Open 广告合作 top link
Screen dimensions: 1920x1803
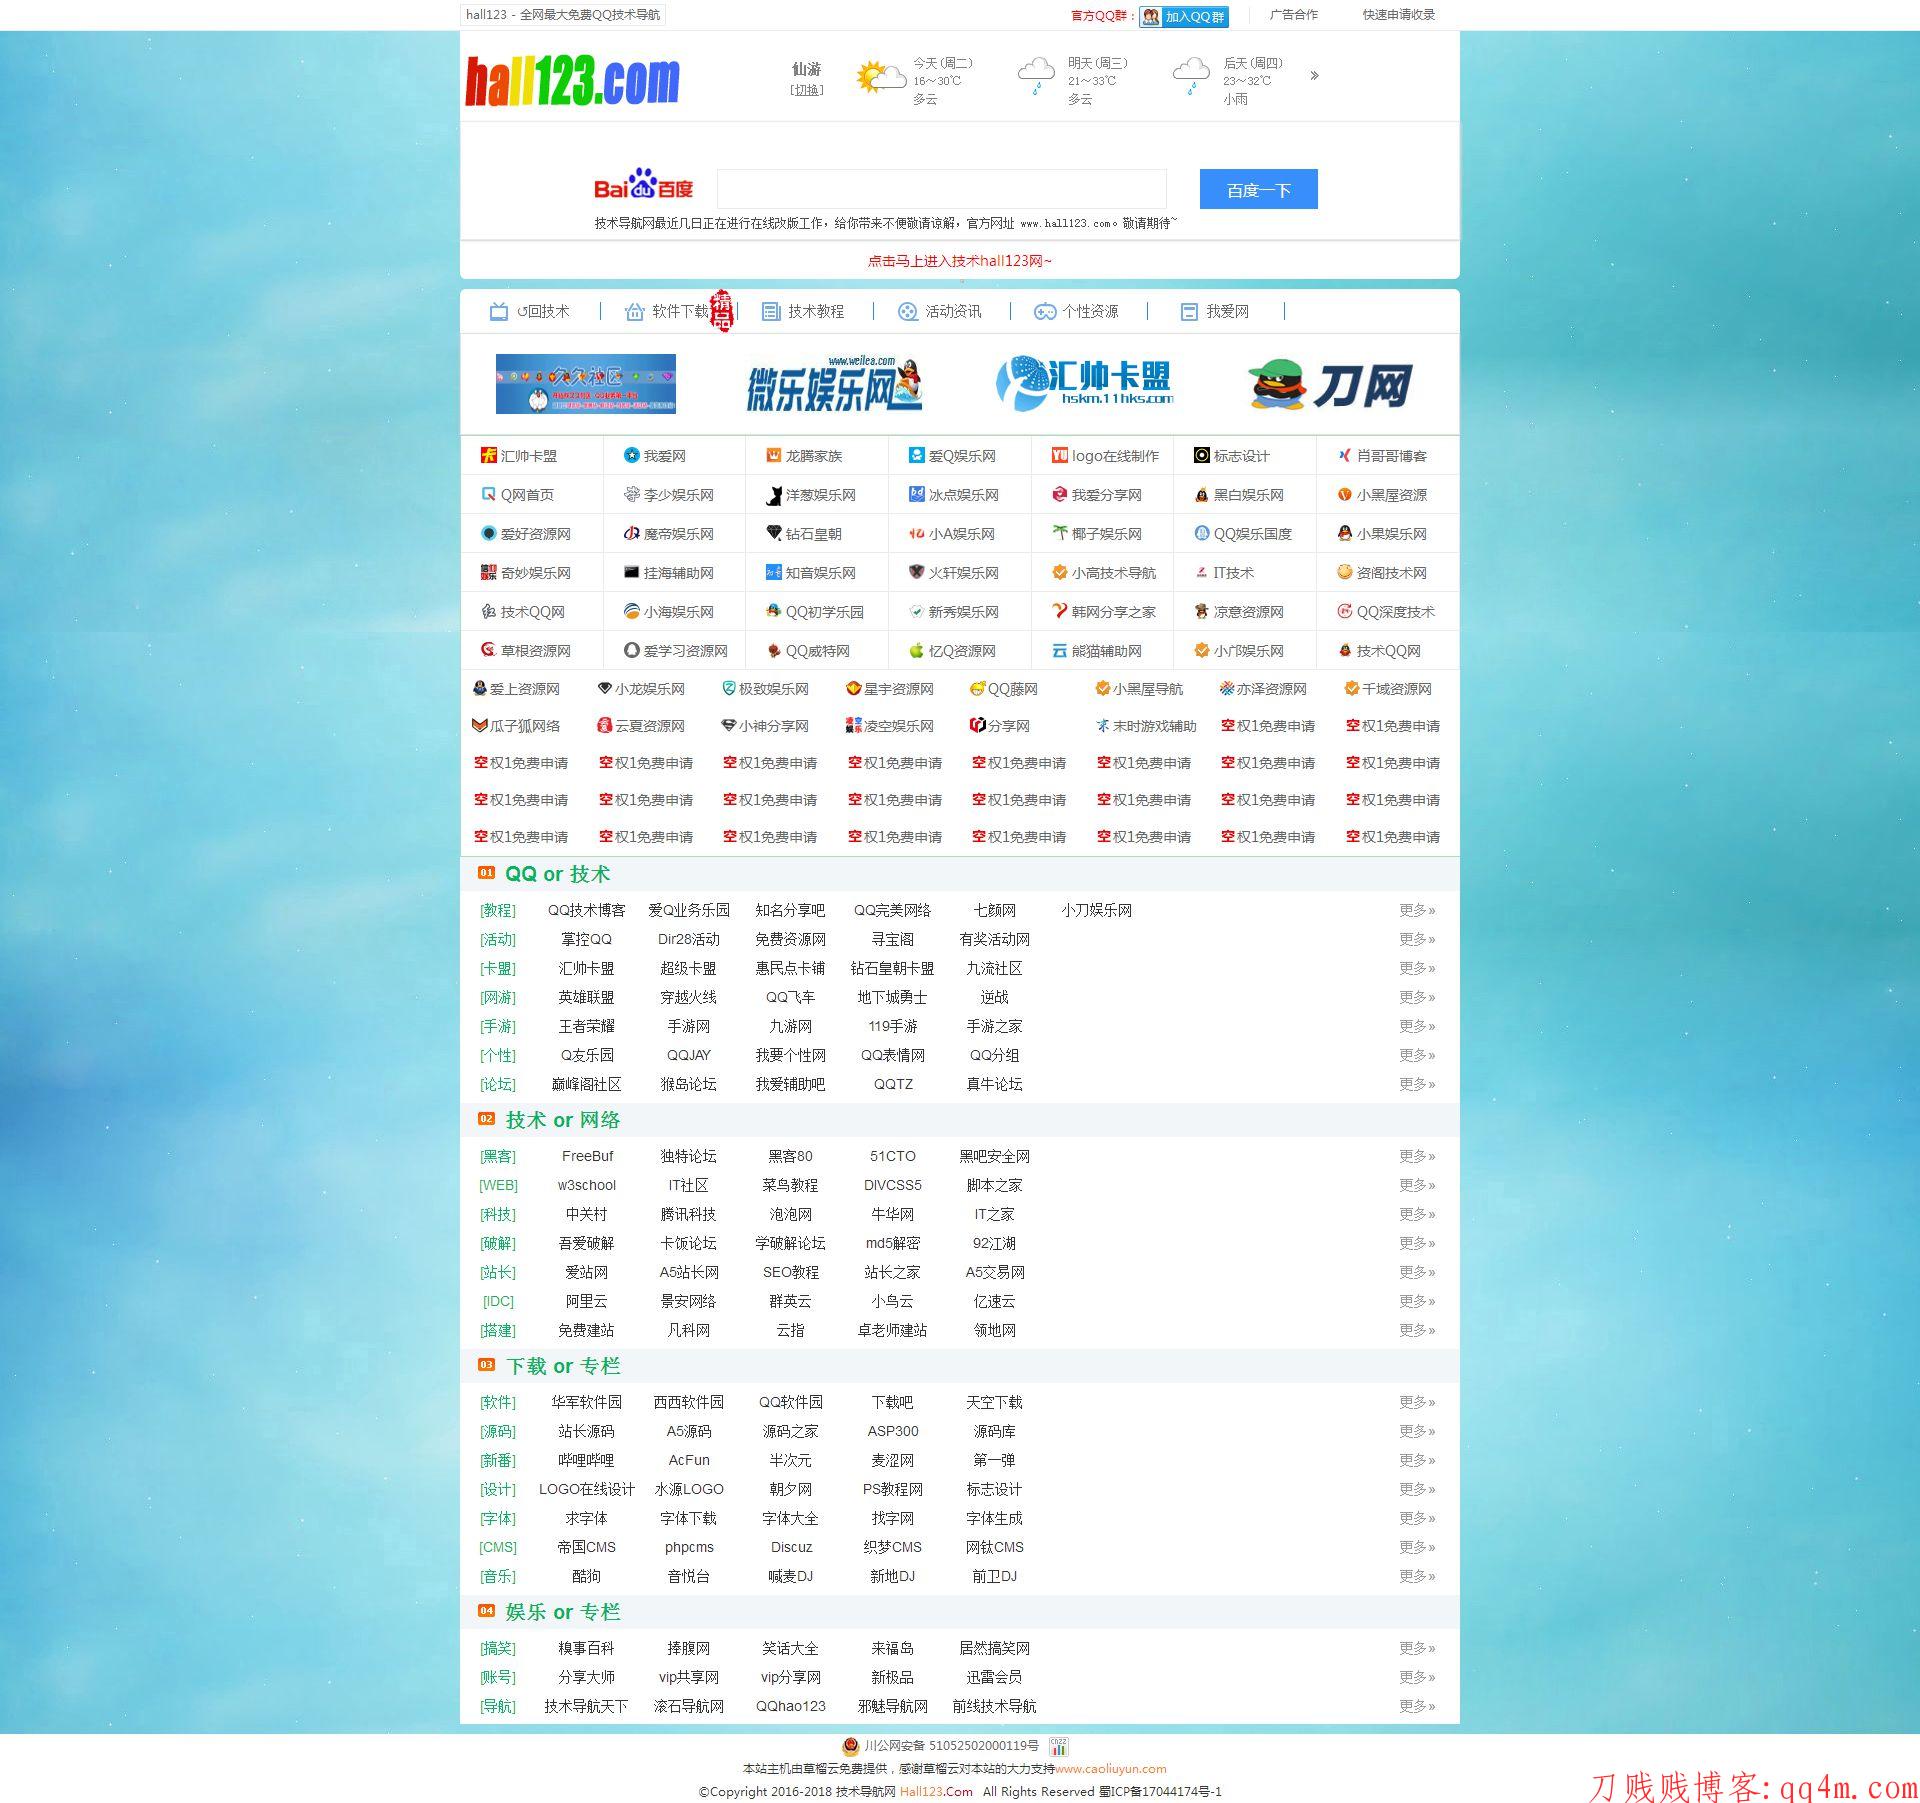[1294, 15]
